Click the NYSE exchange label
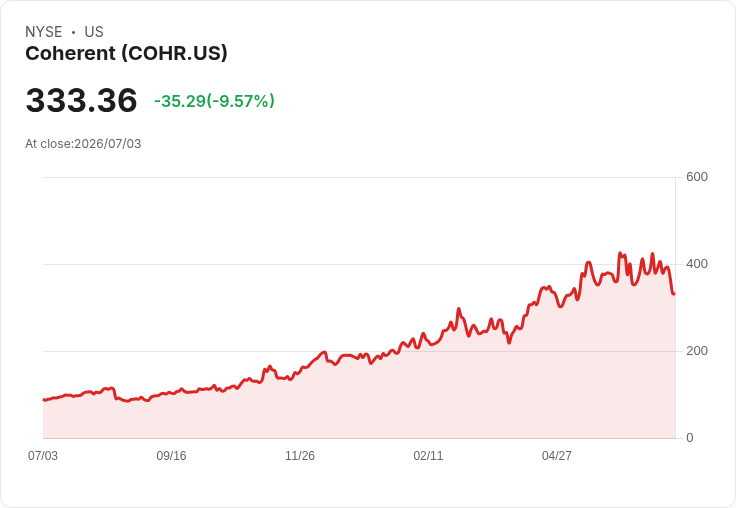 [44, 32]
